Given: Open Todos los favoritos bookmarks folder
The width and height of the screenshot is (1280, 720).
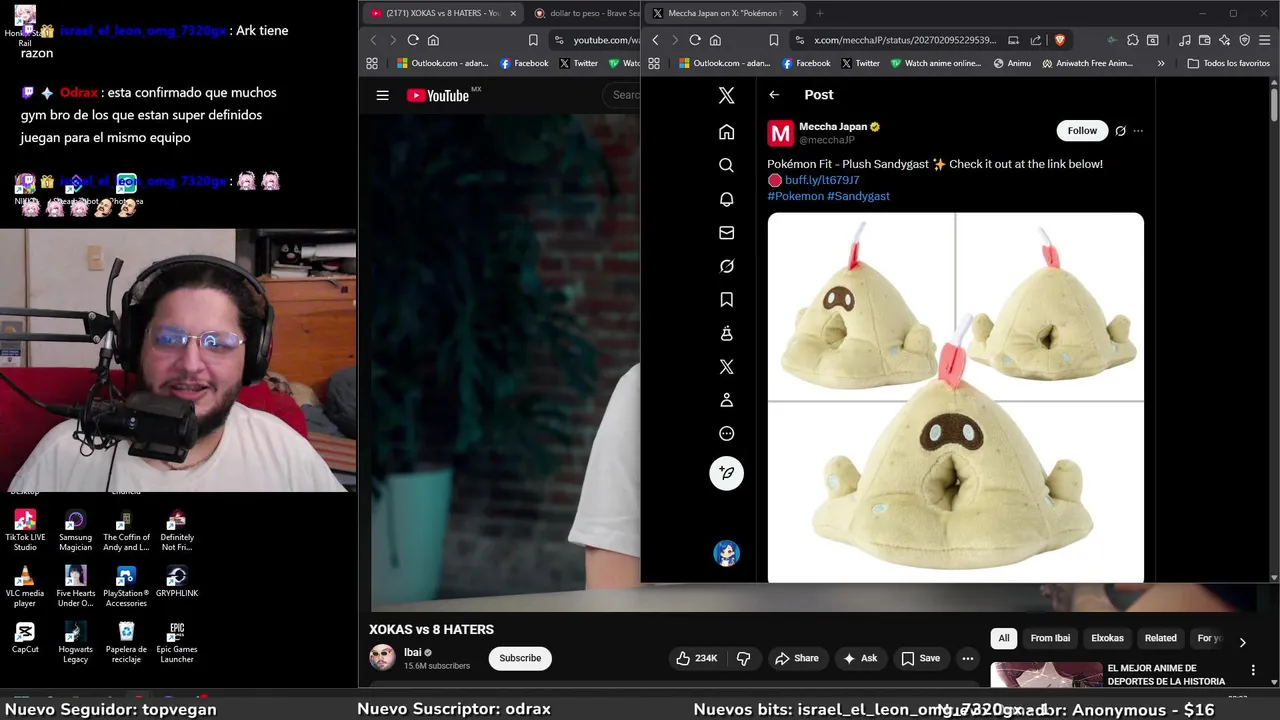Looking at the screenshot, I should [1229, 63].
